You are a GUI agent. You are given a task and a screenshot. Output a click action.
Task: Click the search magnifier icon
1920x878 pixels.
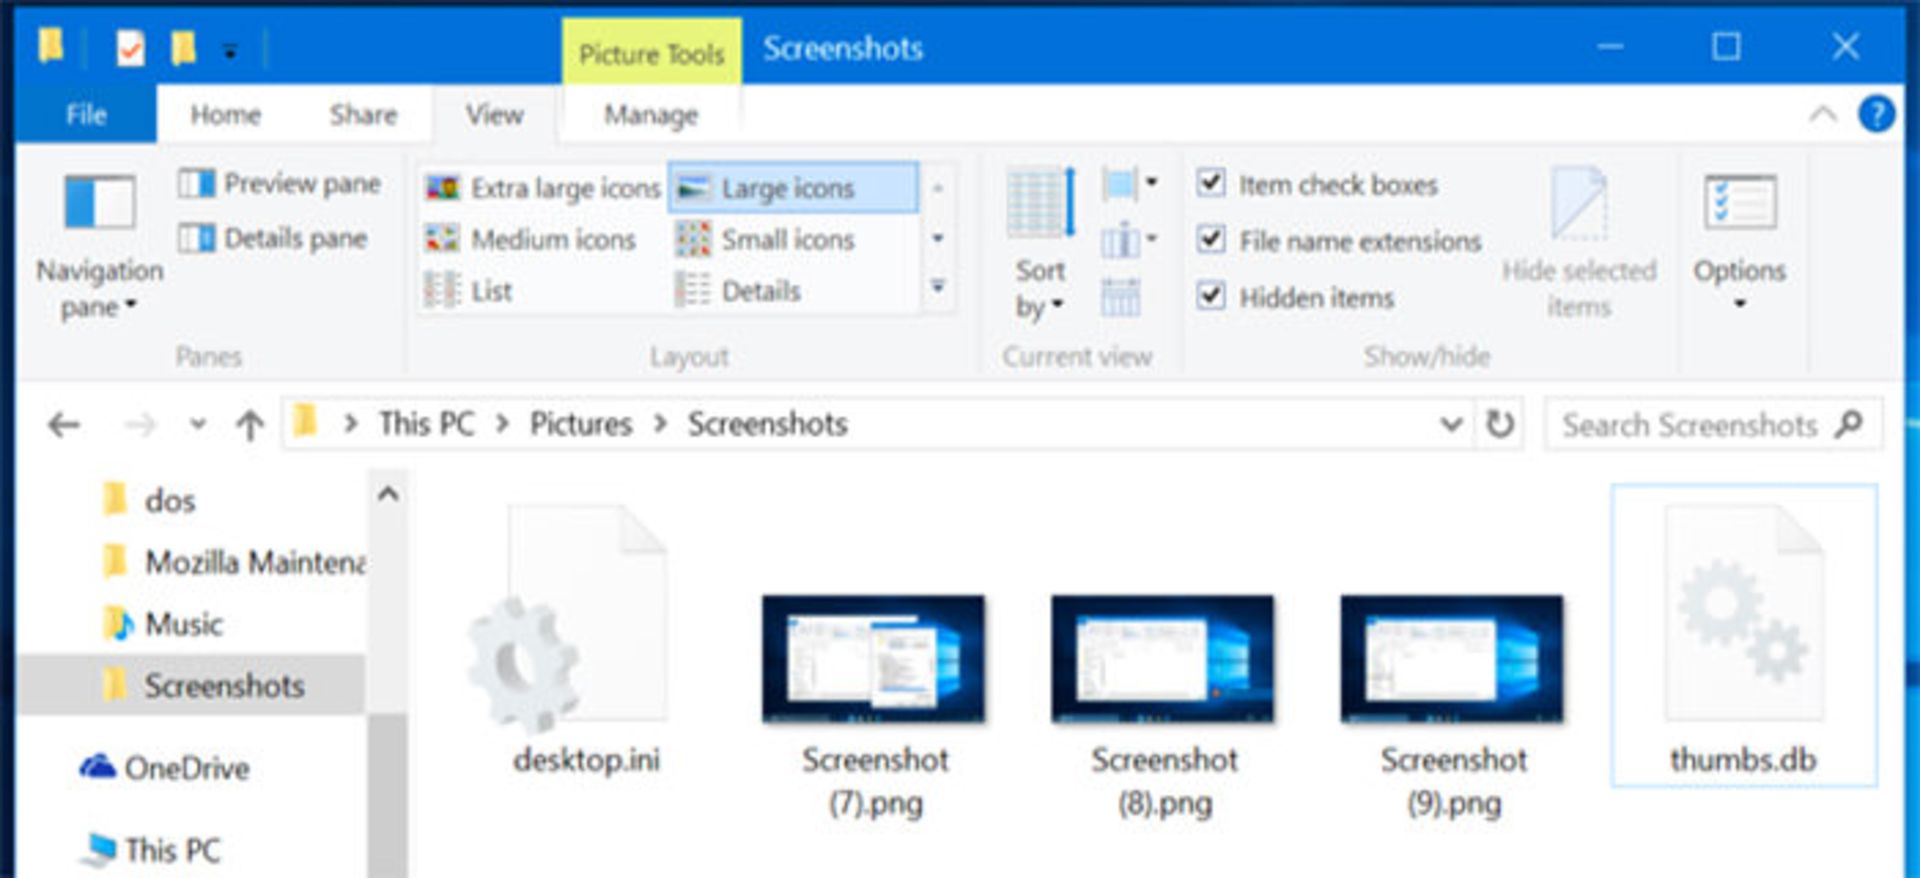tap(1849, 425)
